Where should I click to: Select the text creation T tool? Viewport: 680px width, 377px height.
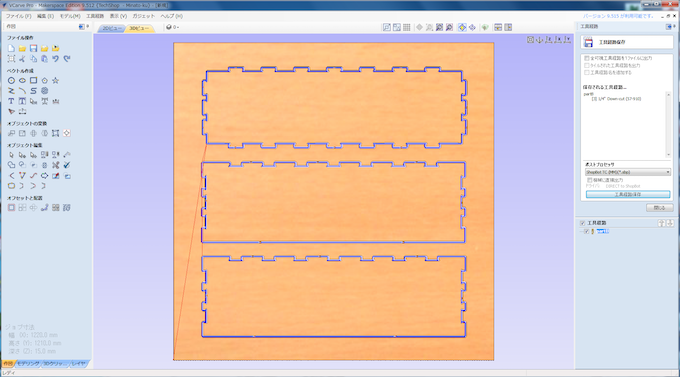pos(11,101)
